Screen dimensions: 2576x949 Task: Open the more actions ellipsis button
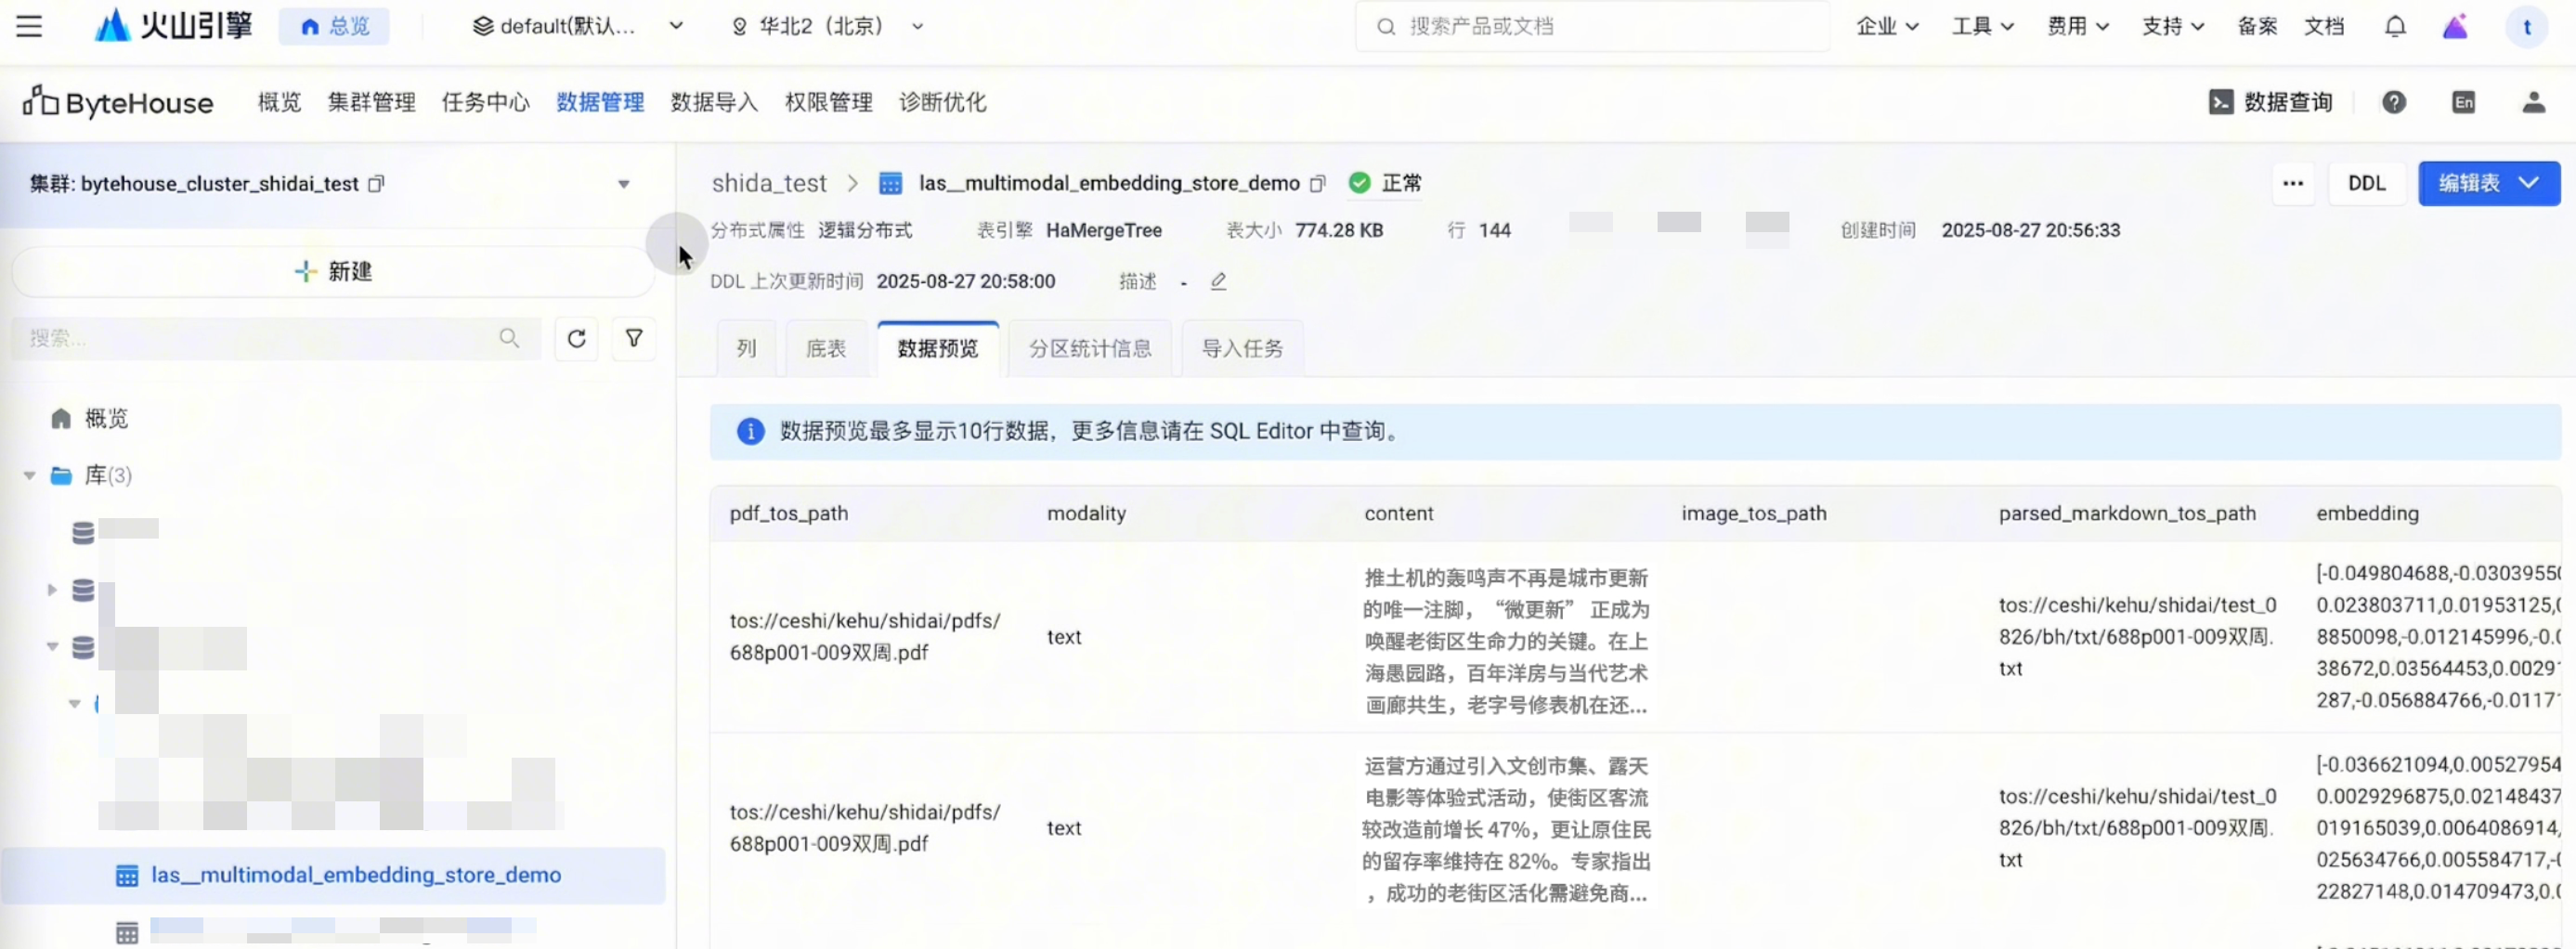pos(2293,184)
